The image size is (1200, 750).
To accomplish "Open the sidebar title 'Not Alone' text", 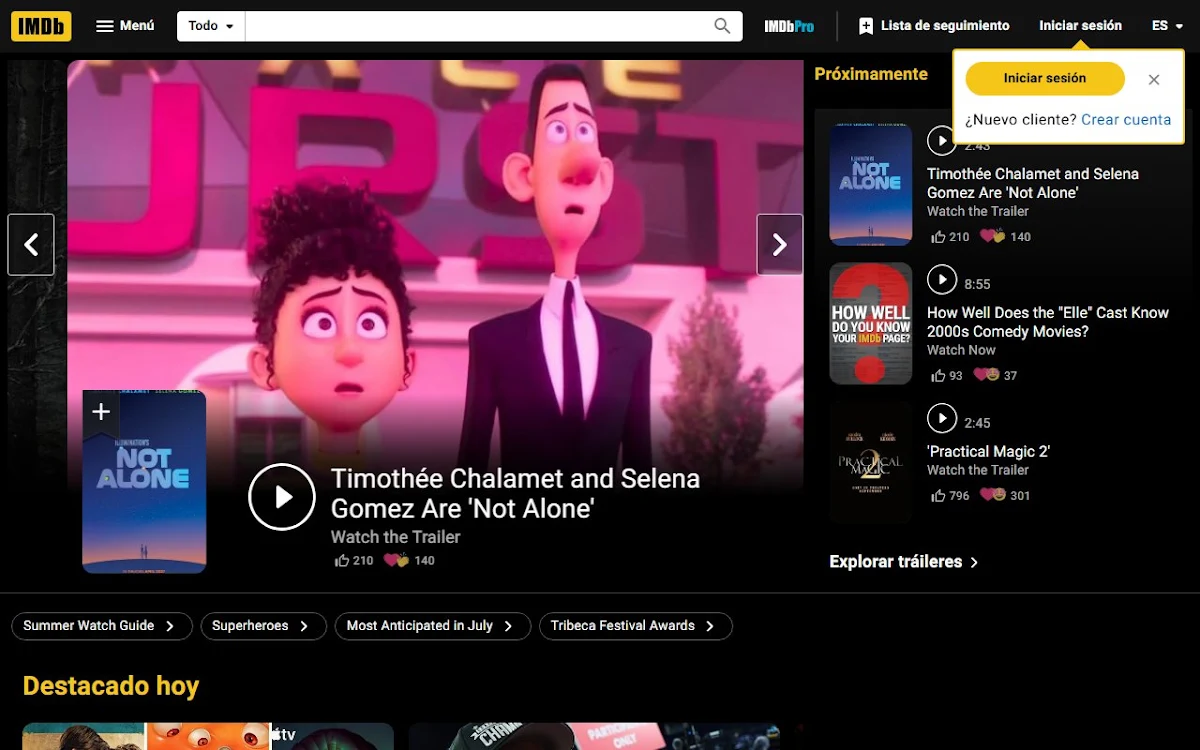I will [1033, 183].
